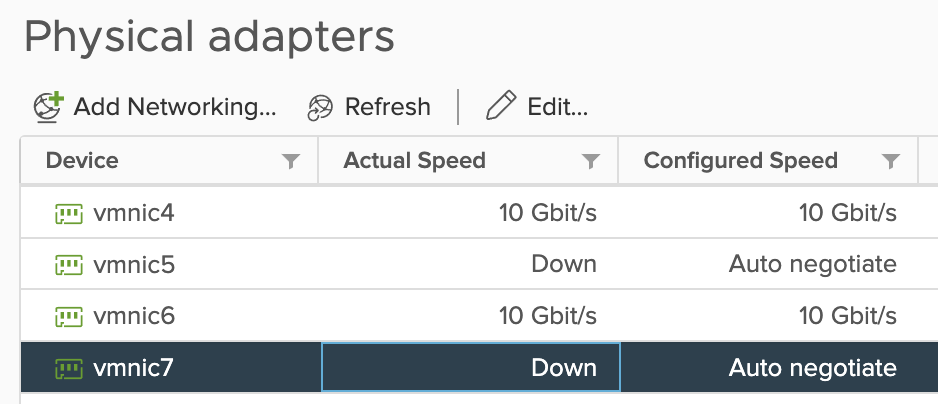Open the Device column filter
The height and width of the screenshot is (404, 938).
point(291,161)
